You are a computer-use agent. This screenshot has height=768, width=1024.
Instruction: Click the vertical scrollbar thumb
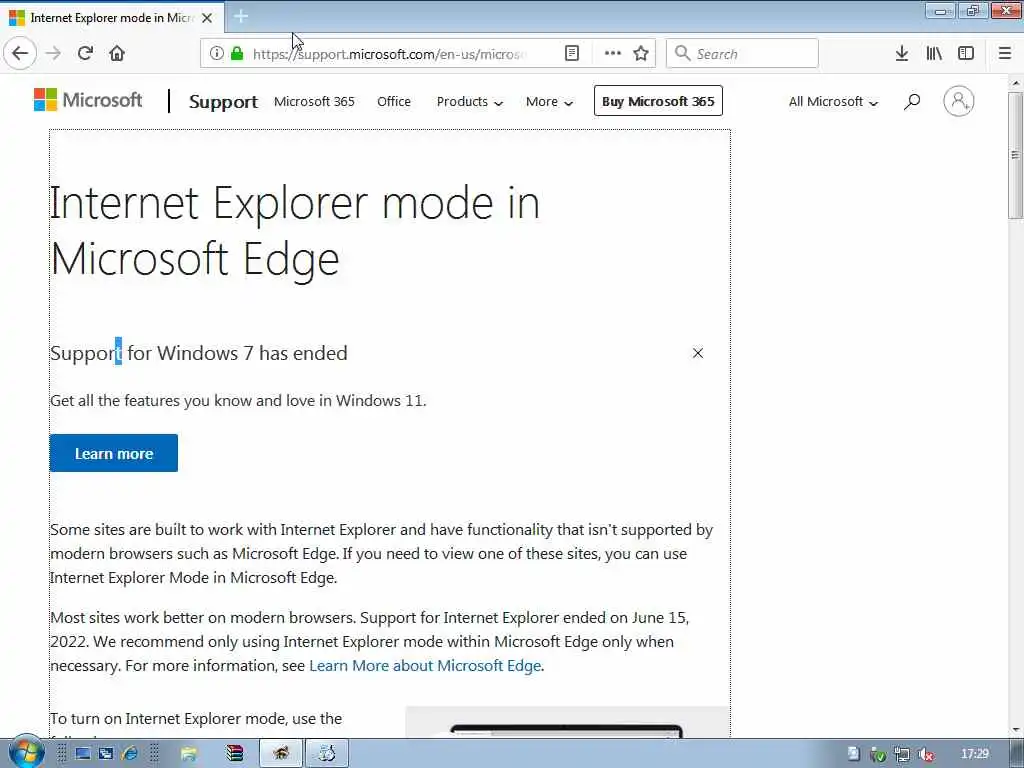tap(1015, 155)
